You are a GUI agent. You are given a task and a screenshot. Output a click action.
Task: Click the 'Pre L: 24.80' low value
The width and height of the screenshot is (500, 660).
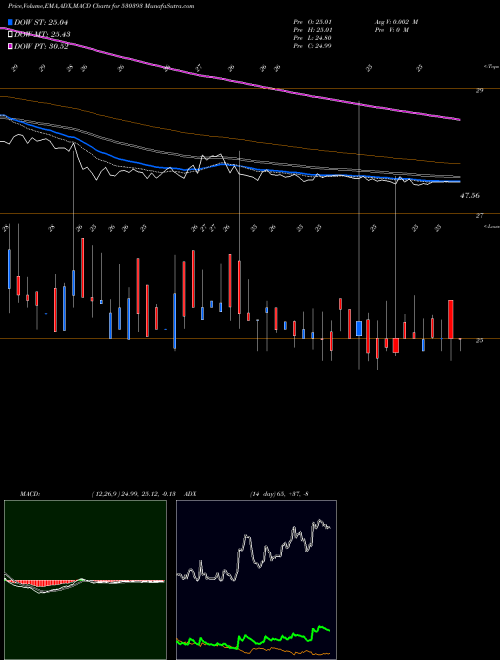[x=313, y=38]
